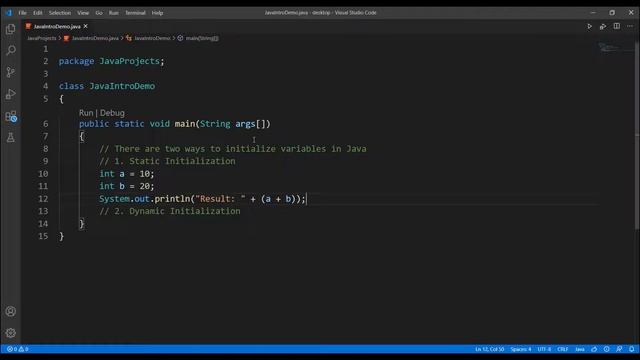Open the Extensions view

(x=11, y=116)
